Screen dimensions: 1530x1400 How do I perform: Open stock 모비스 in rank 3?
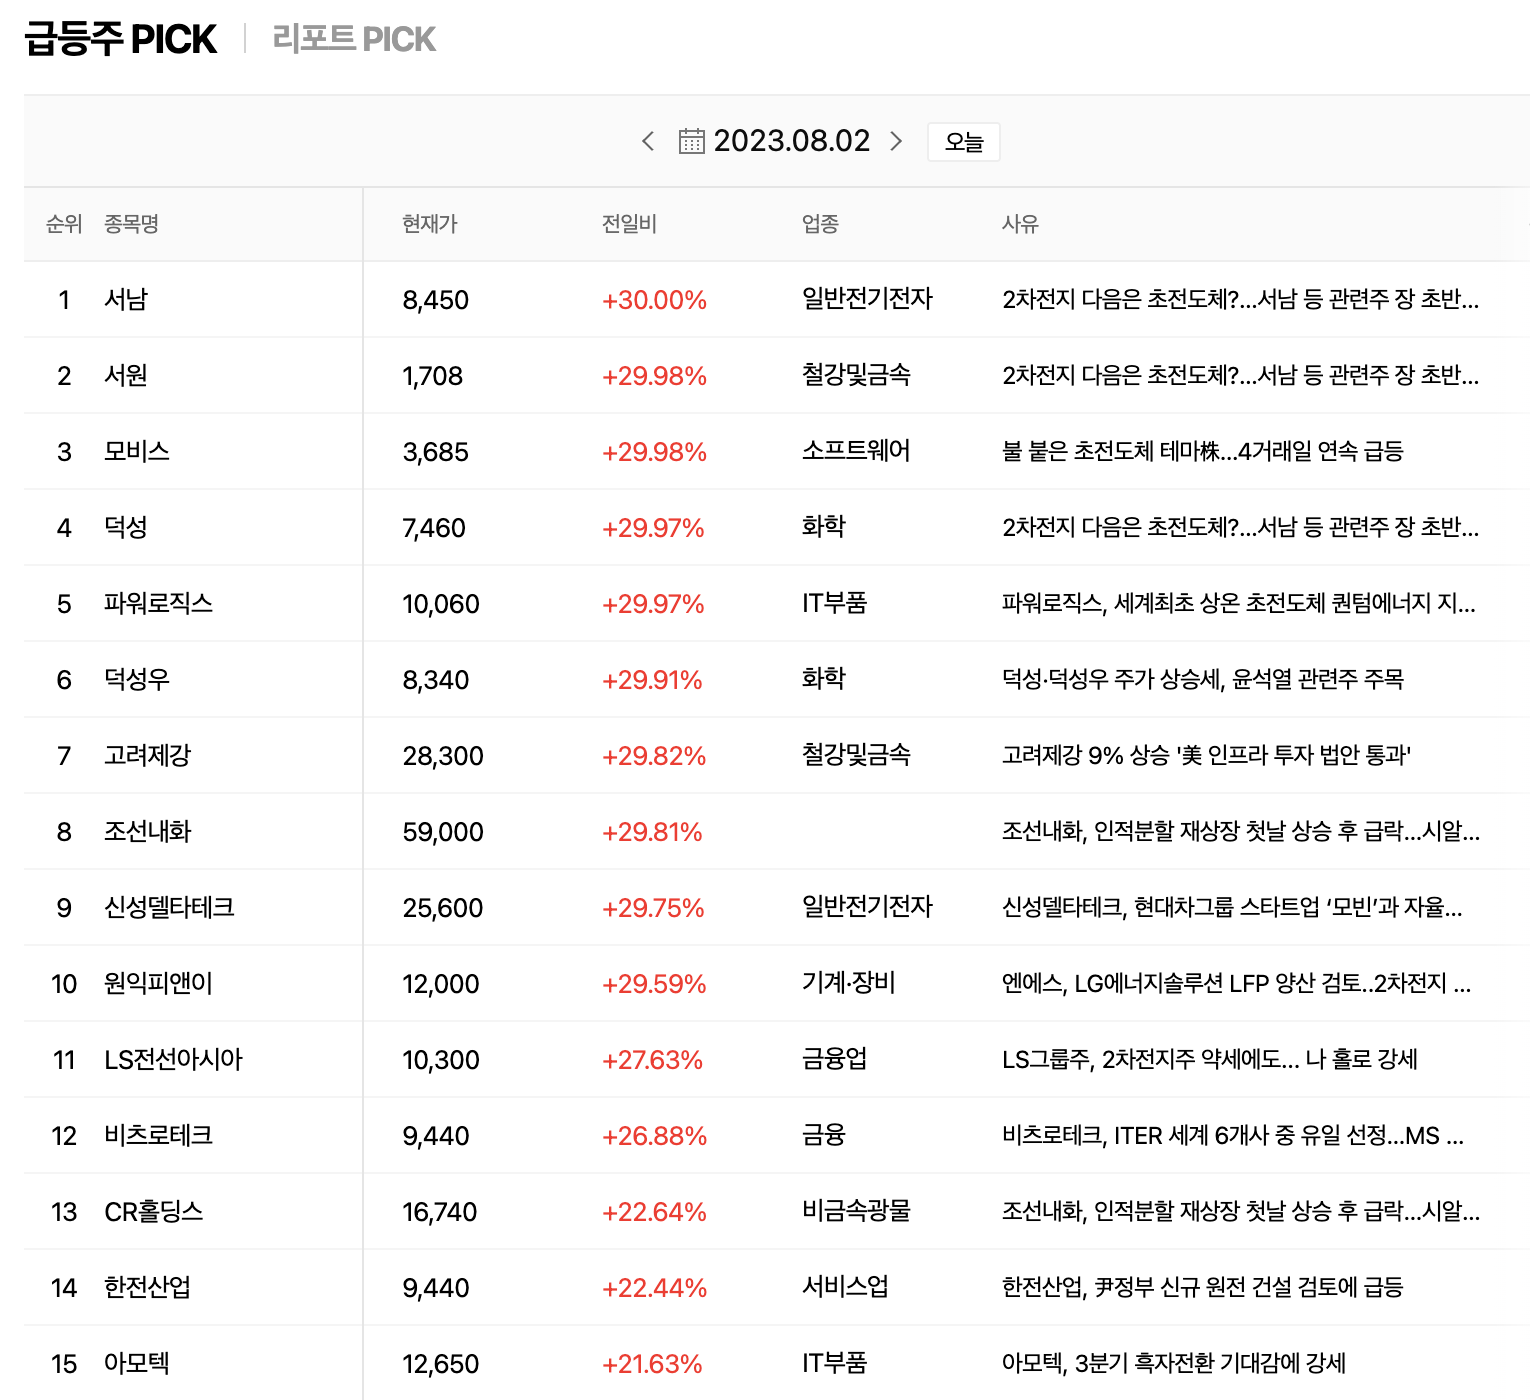pyautogui.click(x=137, y=451)
